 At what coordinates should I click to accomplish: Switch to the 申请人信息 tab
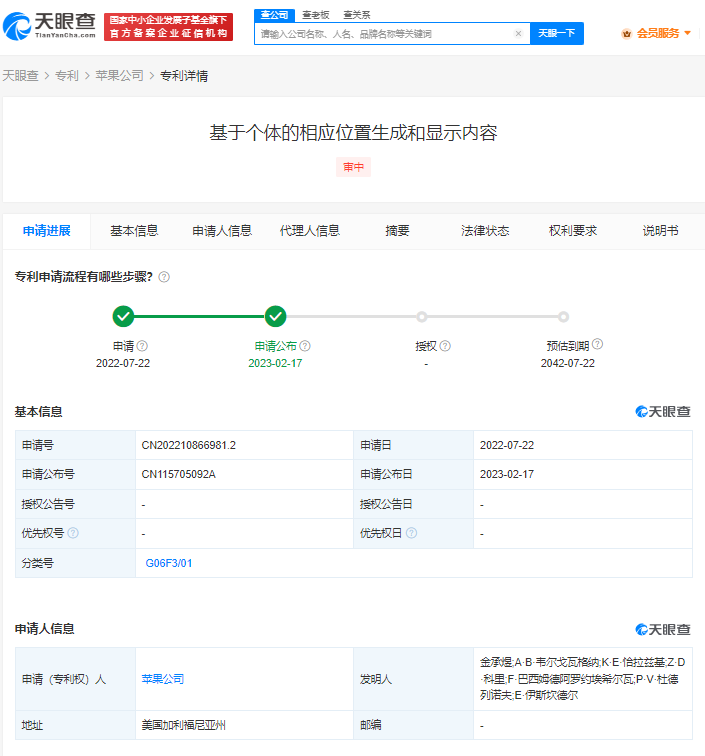click(x=222, y=231)
